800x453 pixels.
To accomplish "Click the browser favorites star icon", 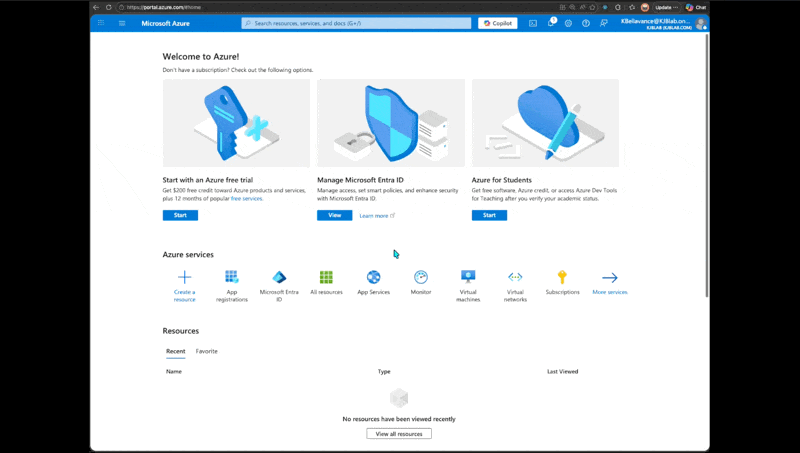I will pos(592,7).
